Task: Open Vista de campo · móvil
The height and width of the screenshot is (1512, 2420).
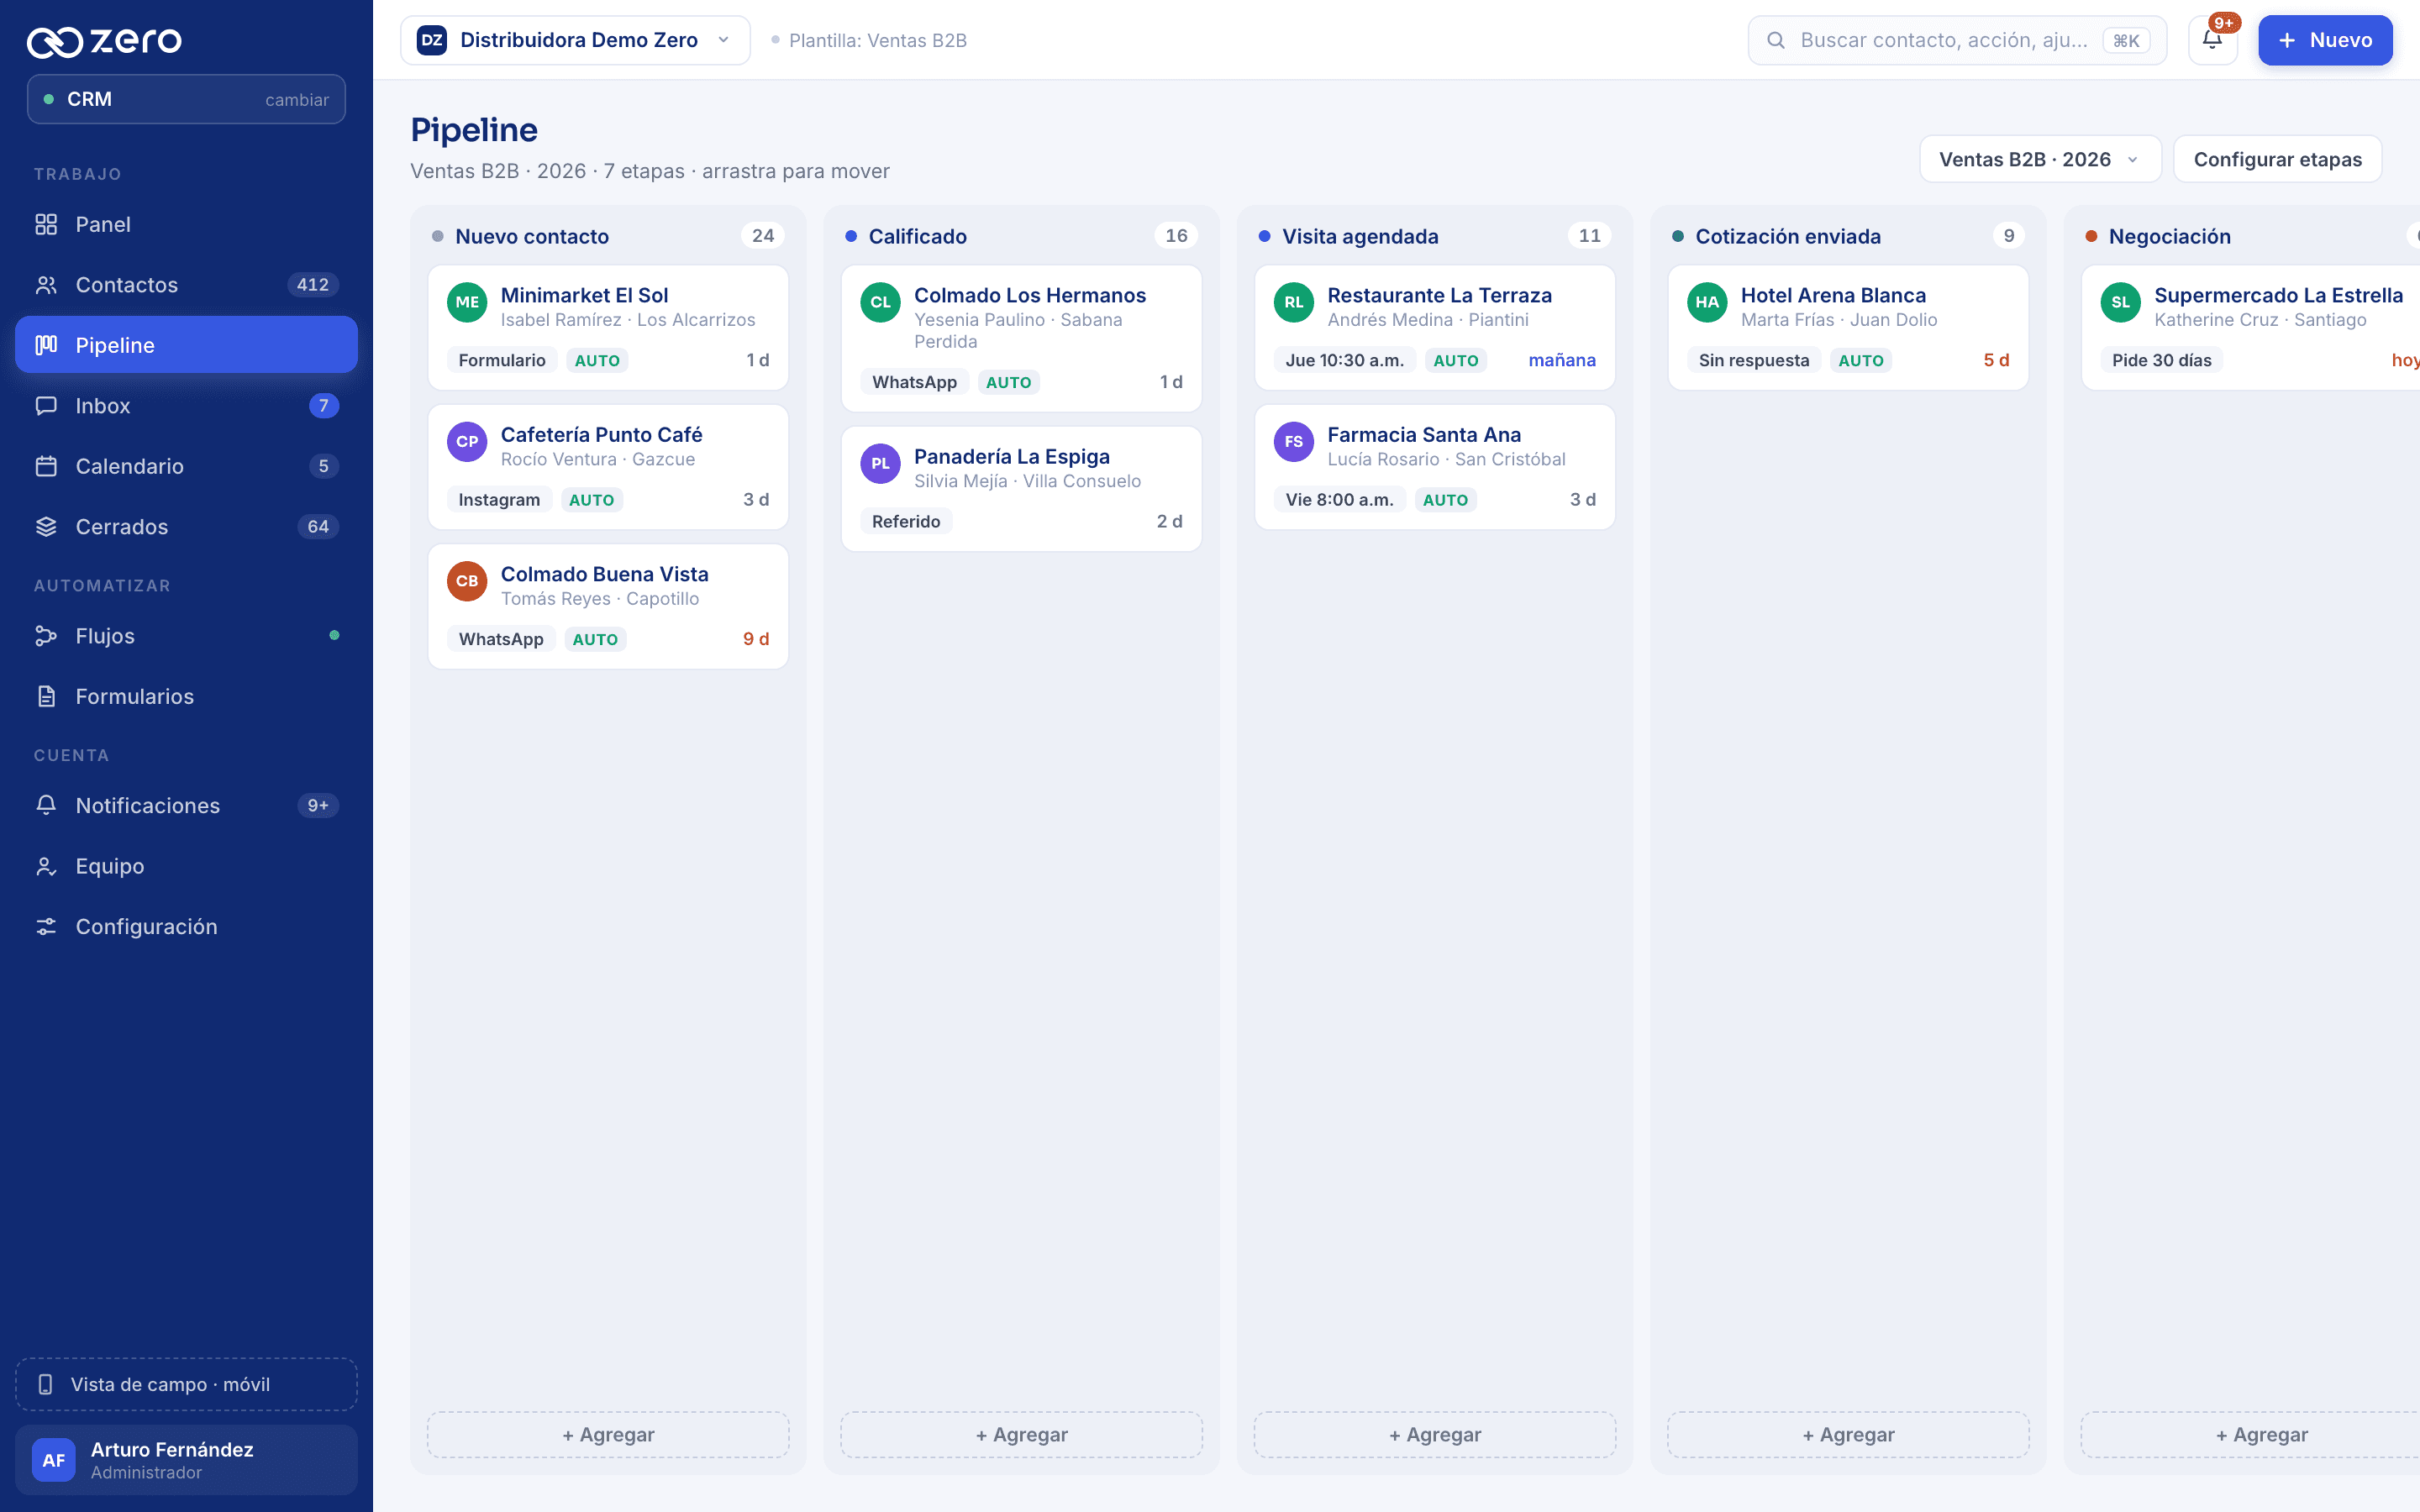Action: pos(186,1384)
